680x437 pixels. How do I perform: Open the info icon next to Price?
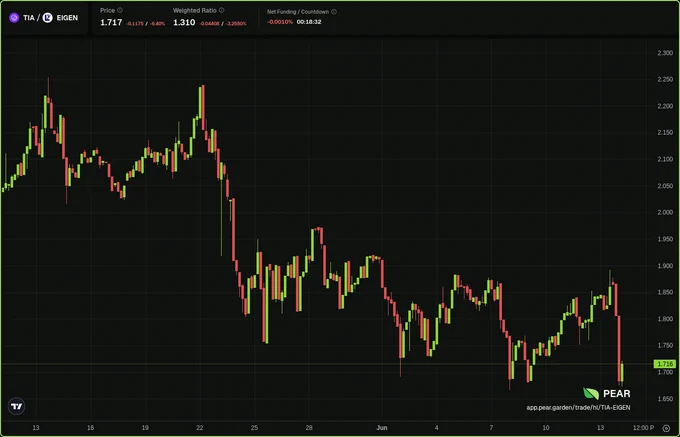tap(120, 10)
